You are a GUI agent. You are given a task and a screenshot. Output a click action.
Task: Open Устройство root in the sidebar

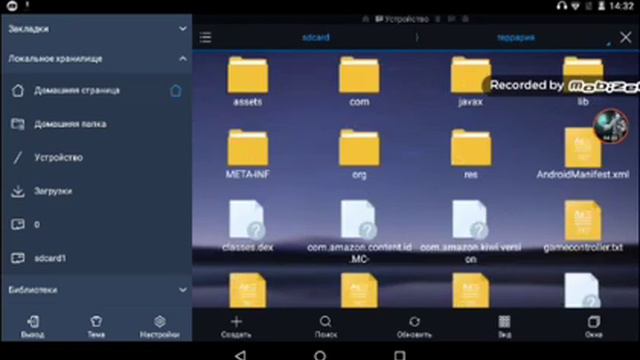click(x=97, y=157)
